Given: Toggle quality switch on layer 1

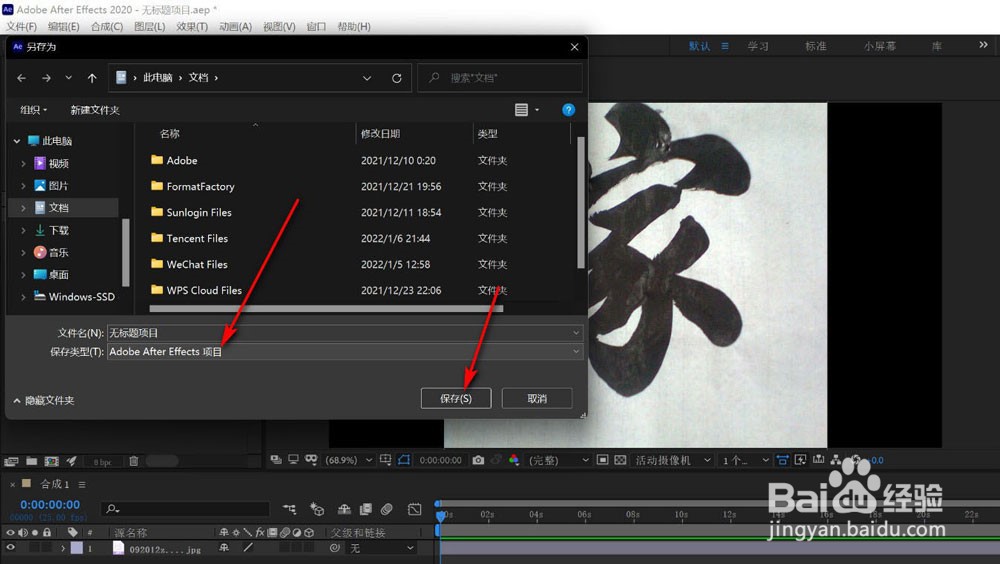Looking at the screenshot, I should [248, 547].
